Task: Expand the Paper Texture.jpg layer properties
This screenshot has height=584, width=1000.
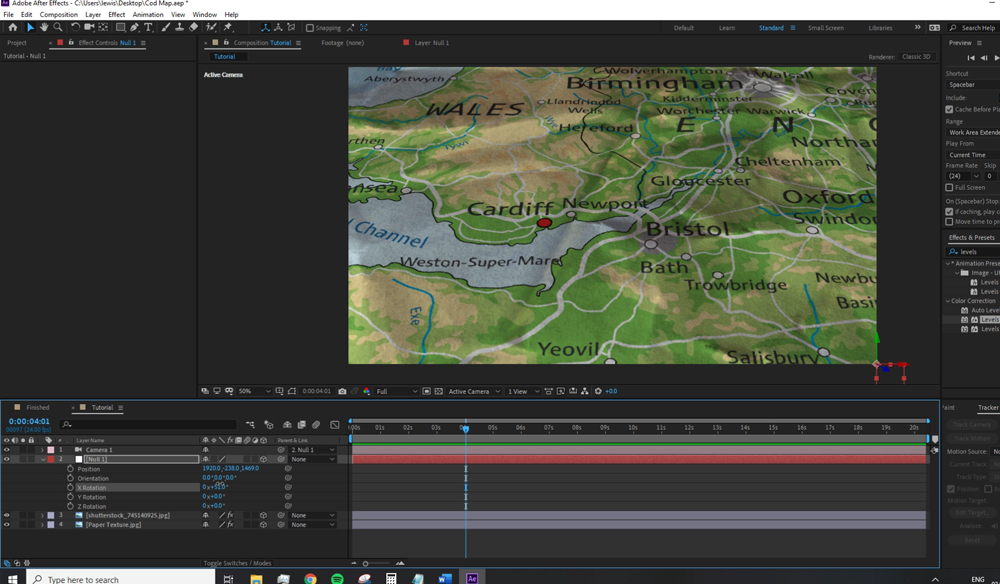Action: 43,525
